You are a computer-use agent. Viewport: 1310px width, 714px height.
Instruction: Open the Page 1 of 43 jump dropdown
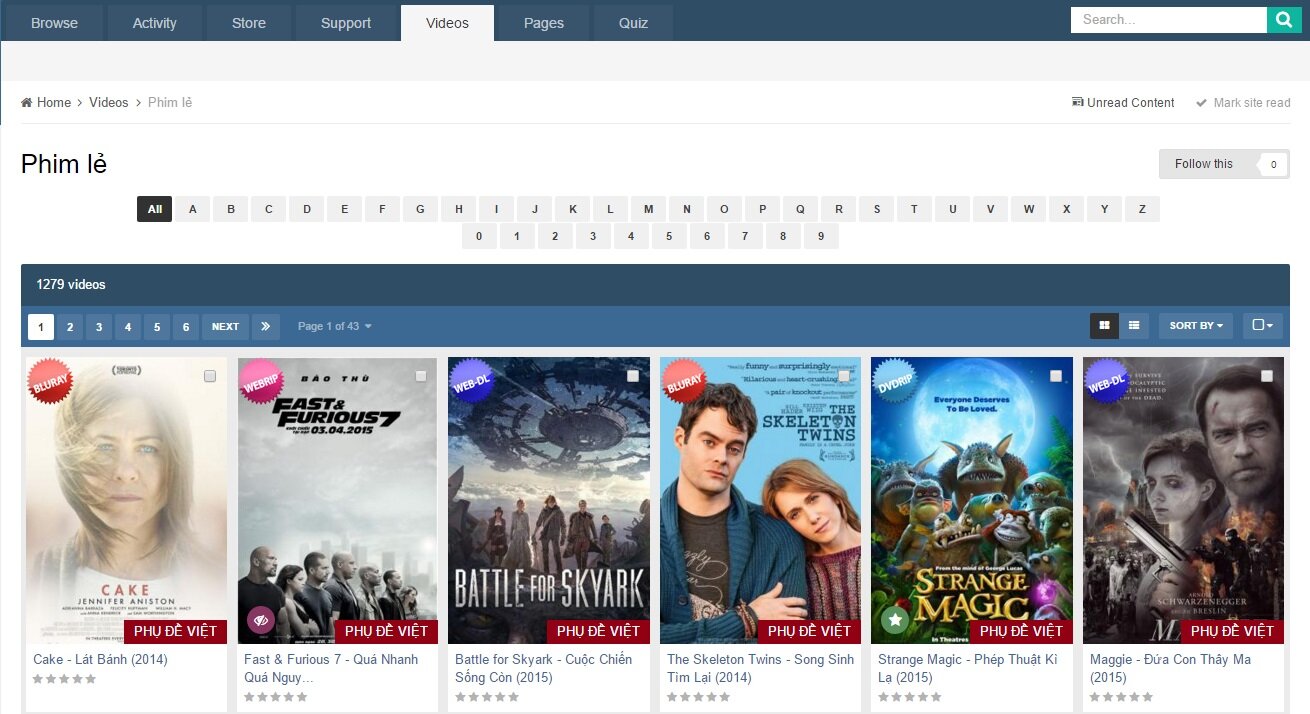[335, 326]
